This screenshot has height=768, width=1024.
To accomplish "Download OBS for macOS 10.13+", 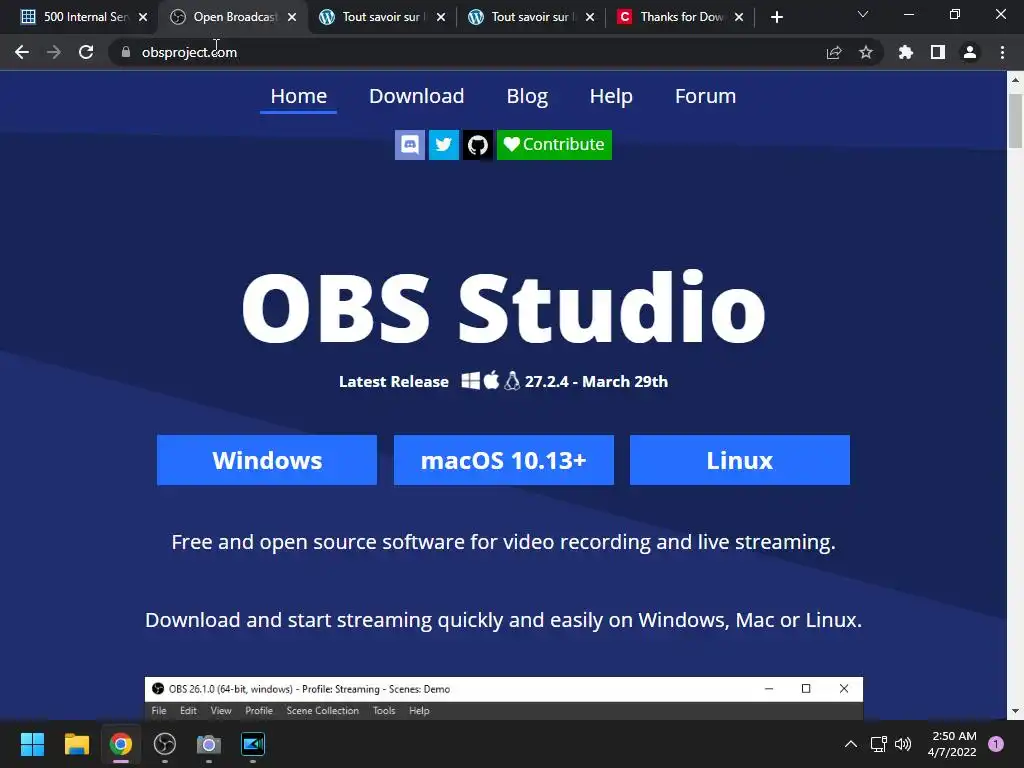I will (x=504, y=460).
